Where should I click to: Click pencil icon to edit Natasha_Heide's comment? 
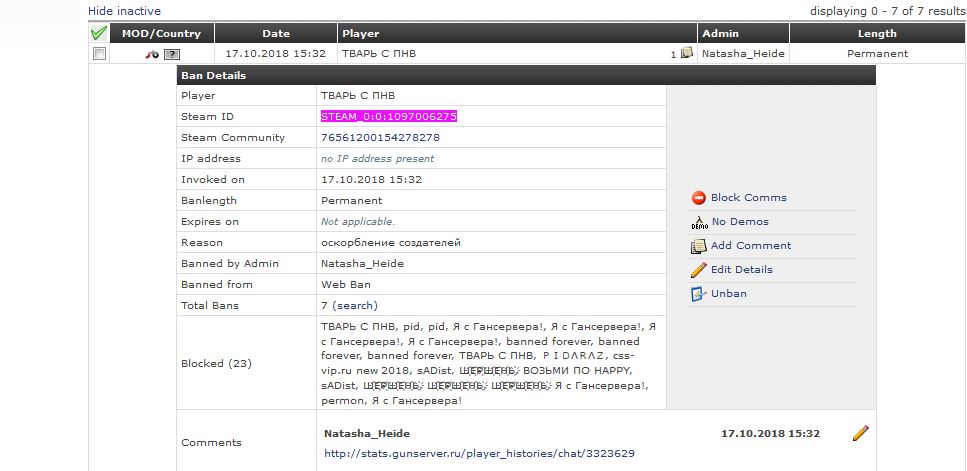click(x=859, y=433)
